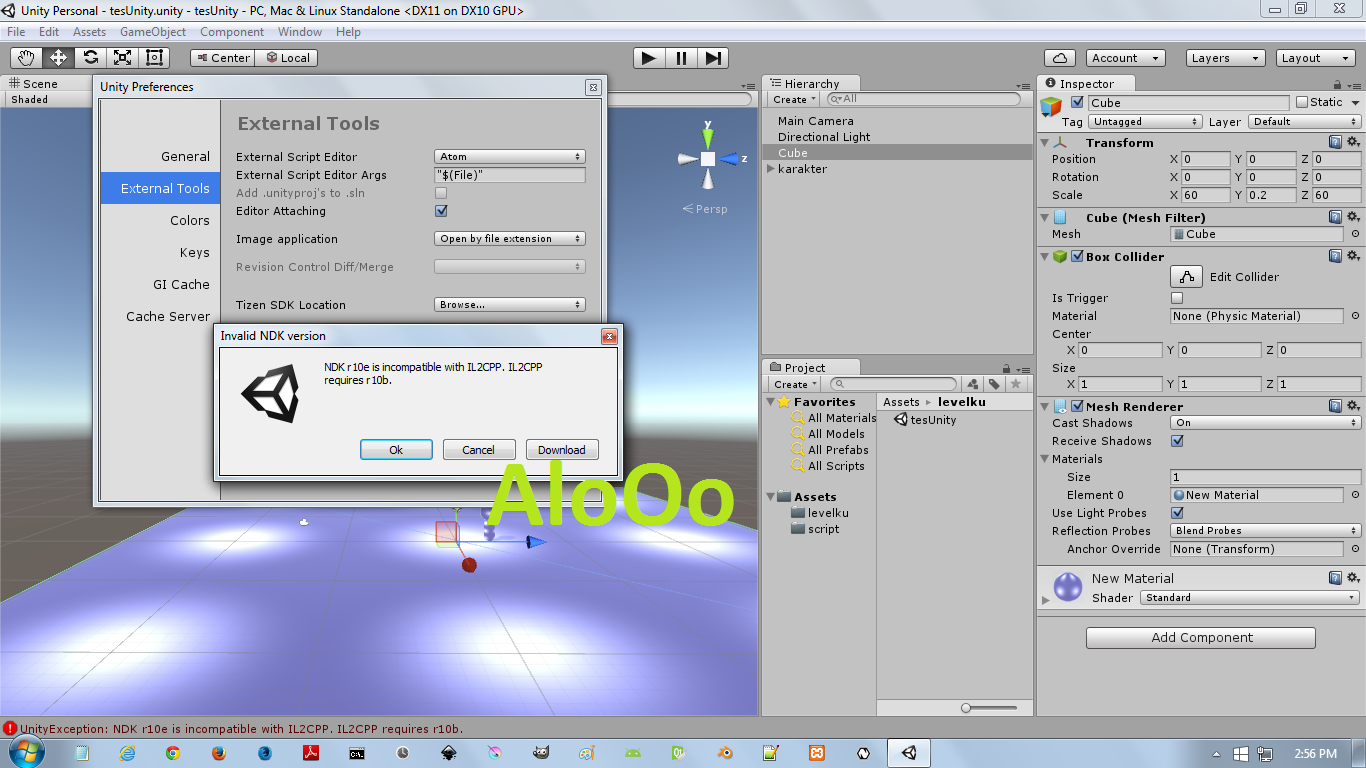Toggle Receive Shadows checkbox

point(1177,441)
